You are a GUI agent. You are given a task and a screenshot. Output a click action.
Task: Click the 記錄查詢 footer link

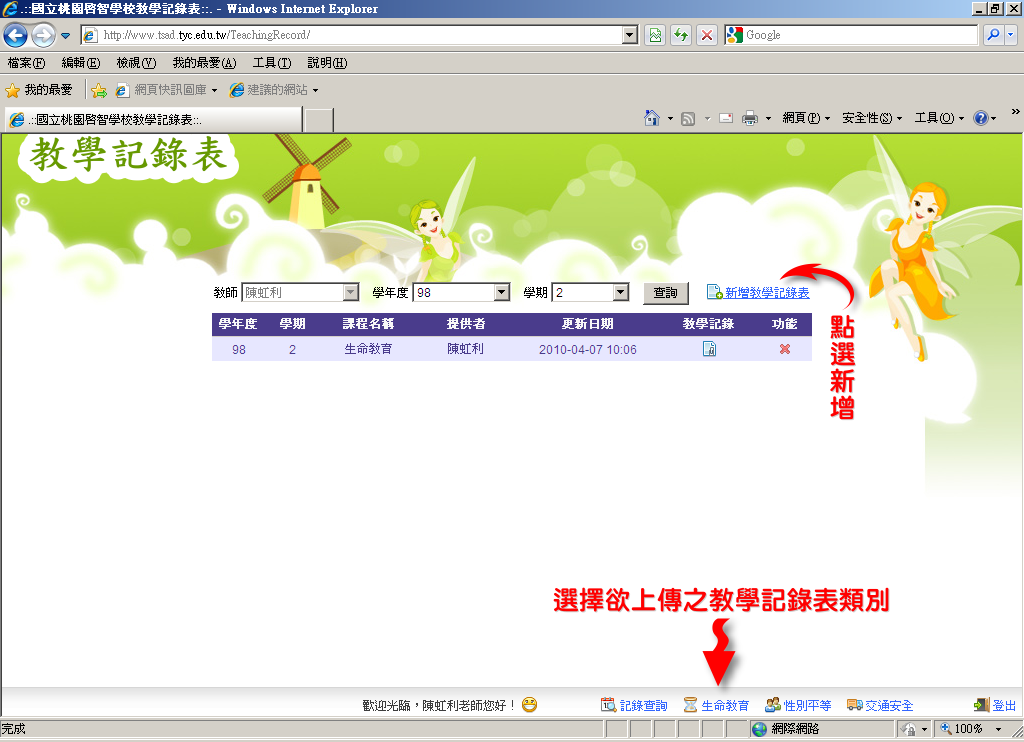coord(643,705)
